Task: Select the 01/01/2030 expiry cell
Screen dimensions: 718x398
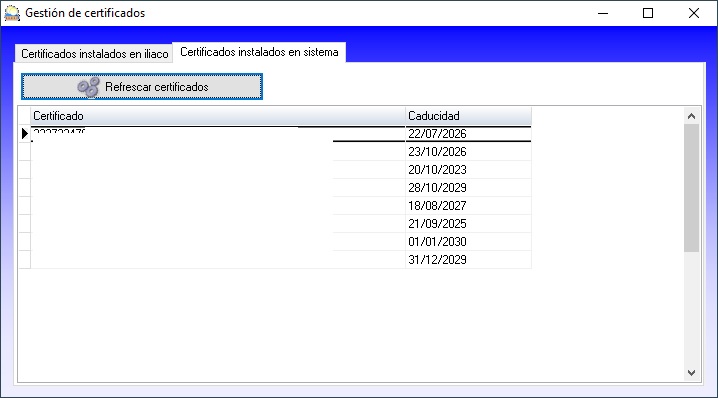Action: click(x=468, y=241)
